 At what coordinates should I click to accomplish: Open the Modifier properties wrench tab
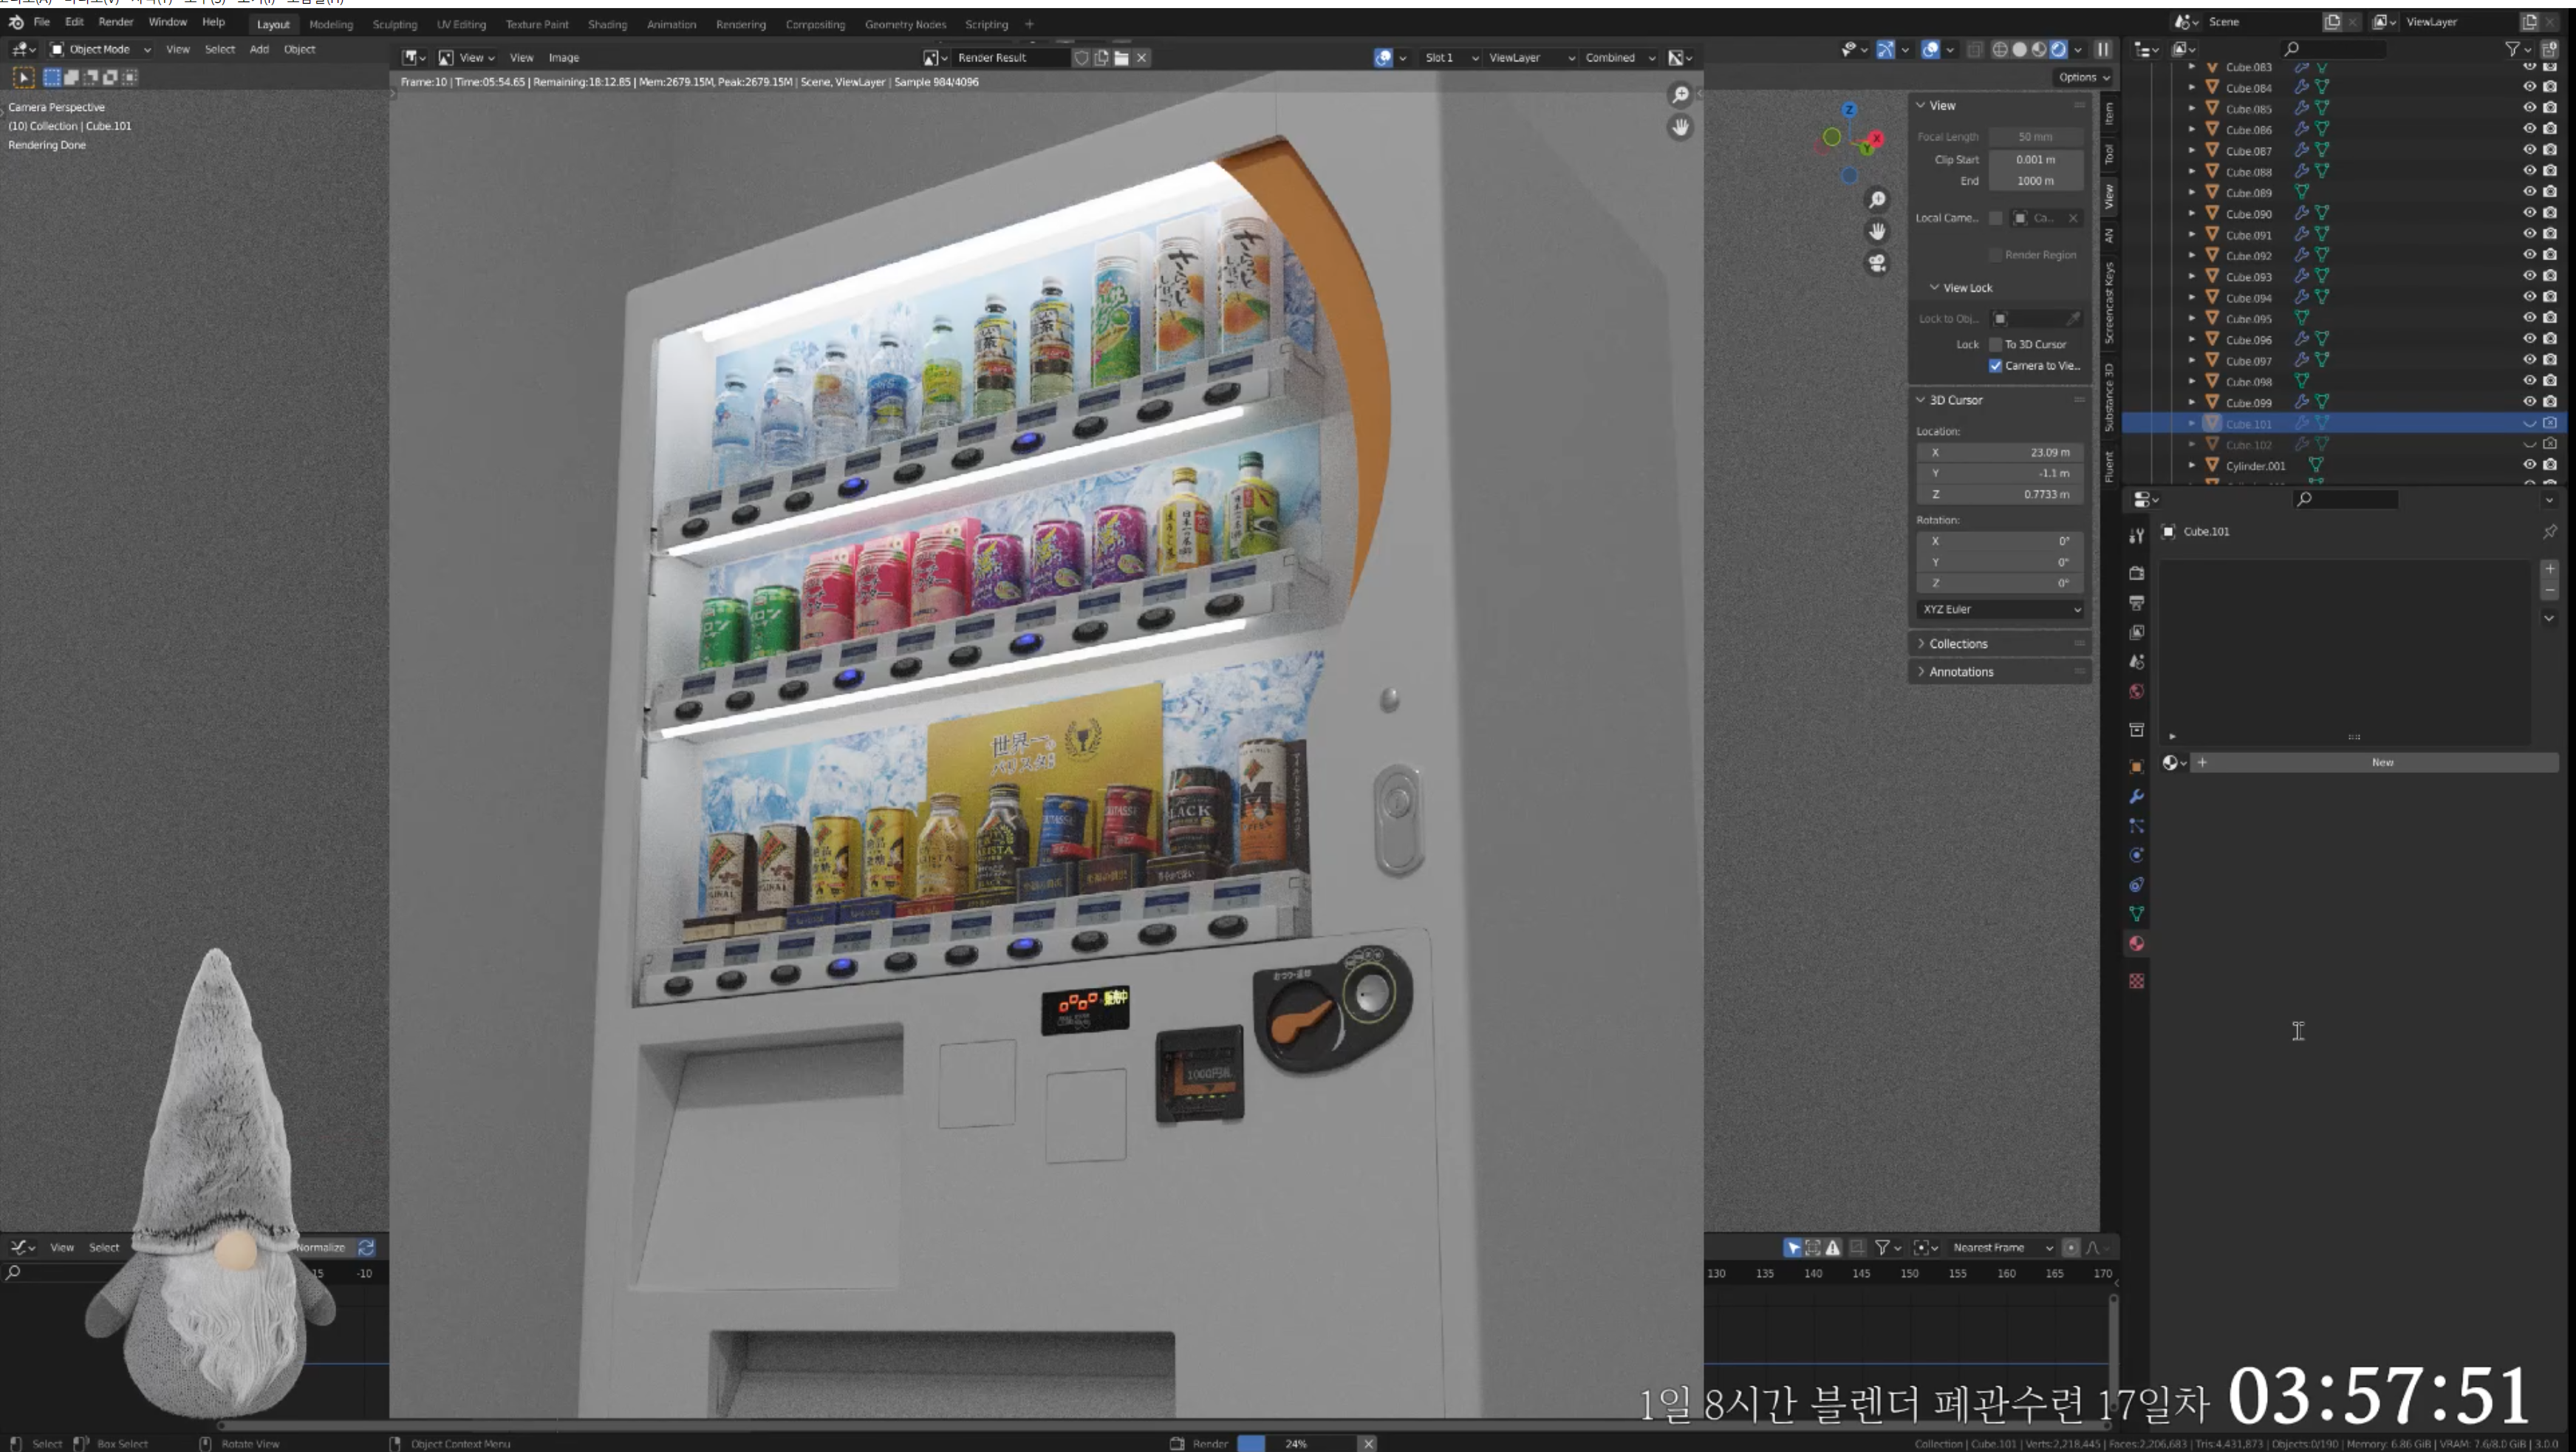click(2136, 797)
